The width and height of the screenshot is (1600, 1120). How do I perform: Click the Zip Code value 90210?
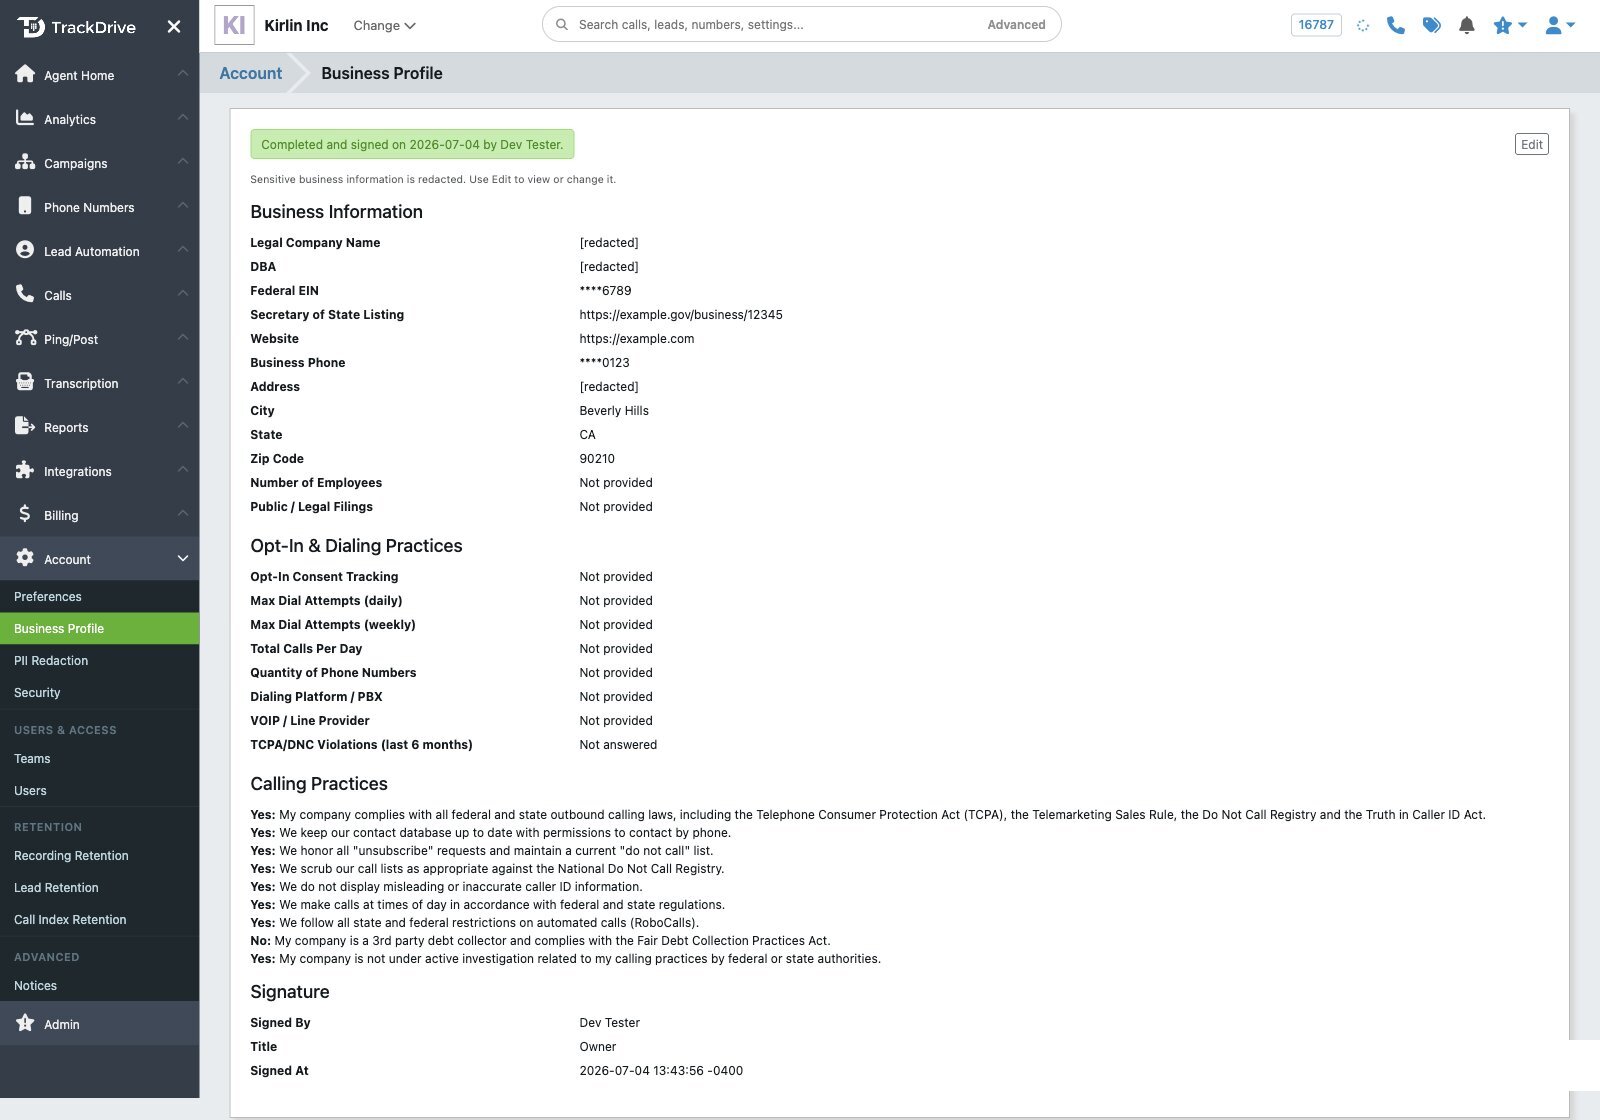(597, 458)
